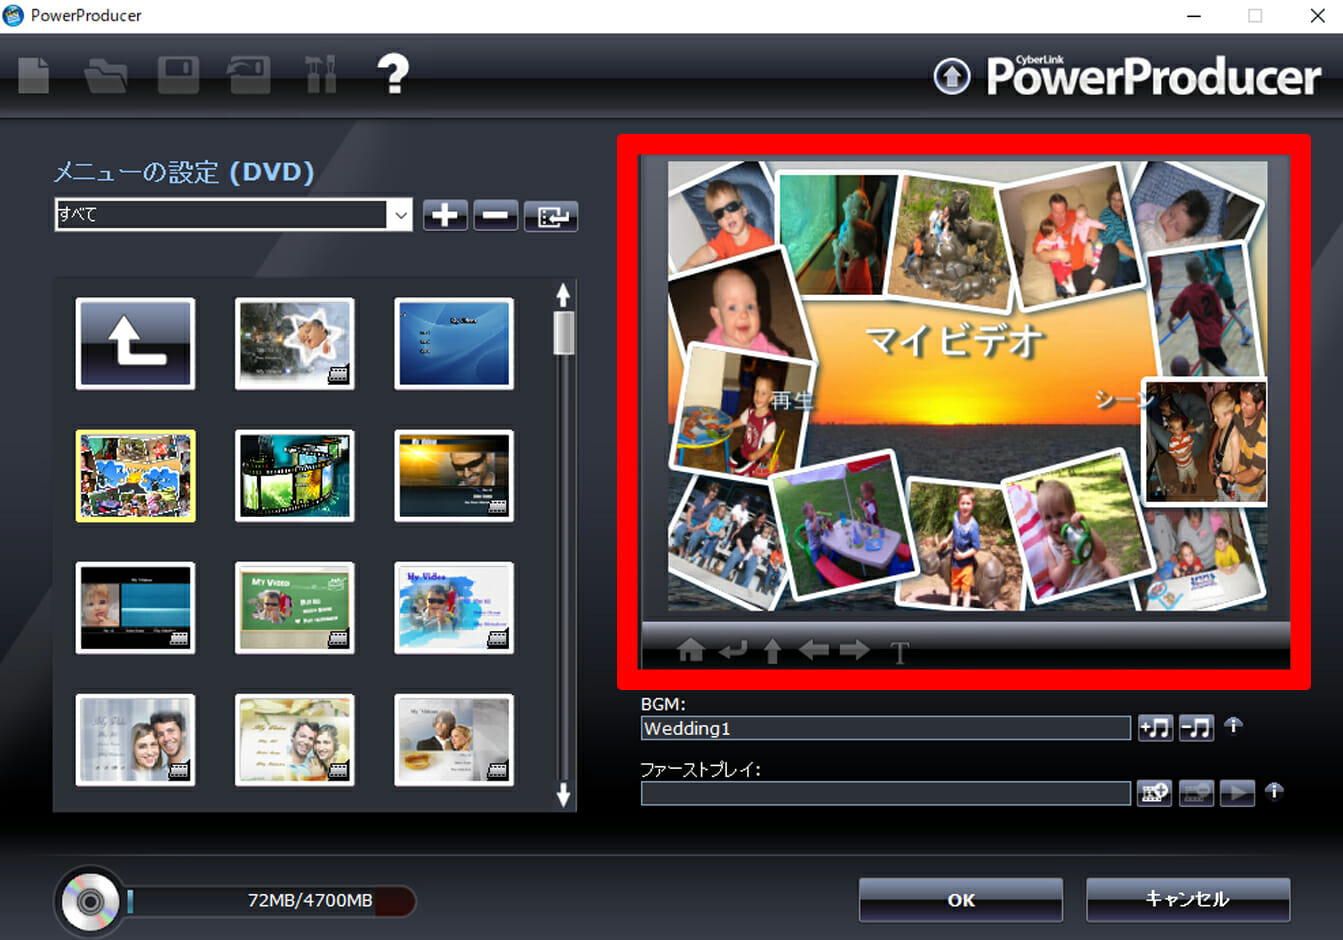Select the grey wedding couple template

click(135, 739)
